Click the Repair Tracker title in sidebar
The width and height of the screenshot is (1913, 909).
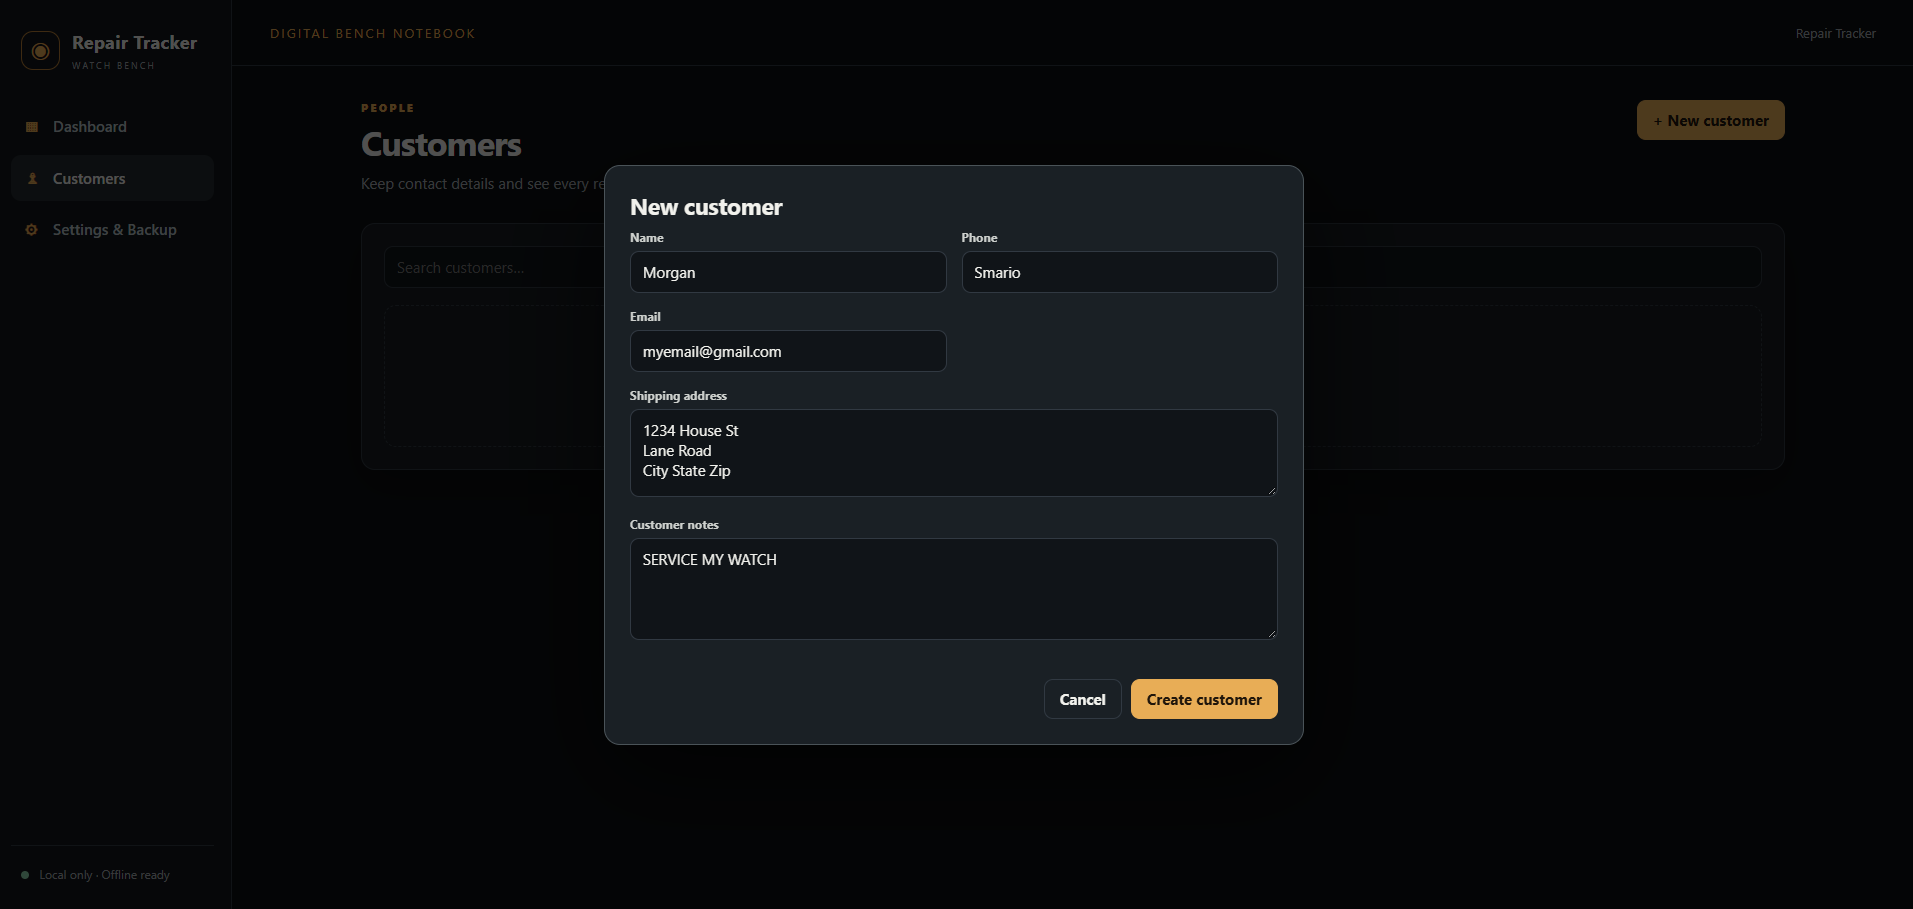point(134,43)
